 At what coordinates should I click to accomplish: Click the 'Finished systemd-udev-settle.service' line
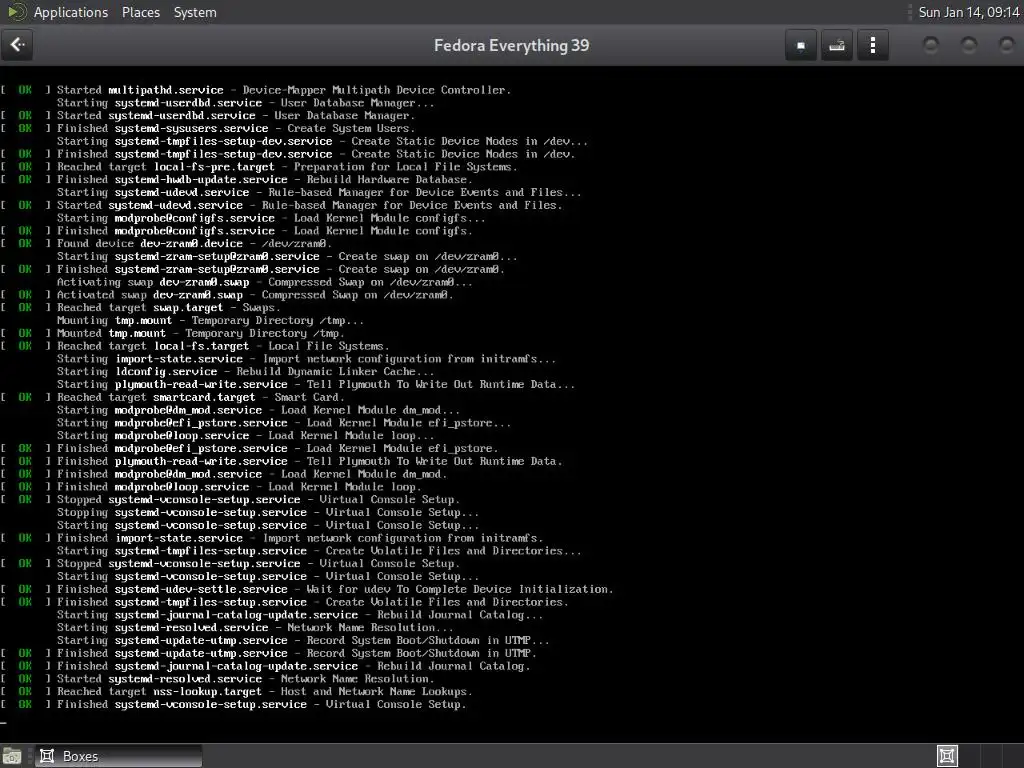[307, 589]
